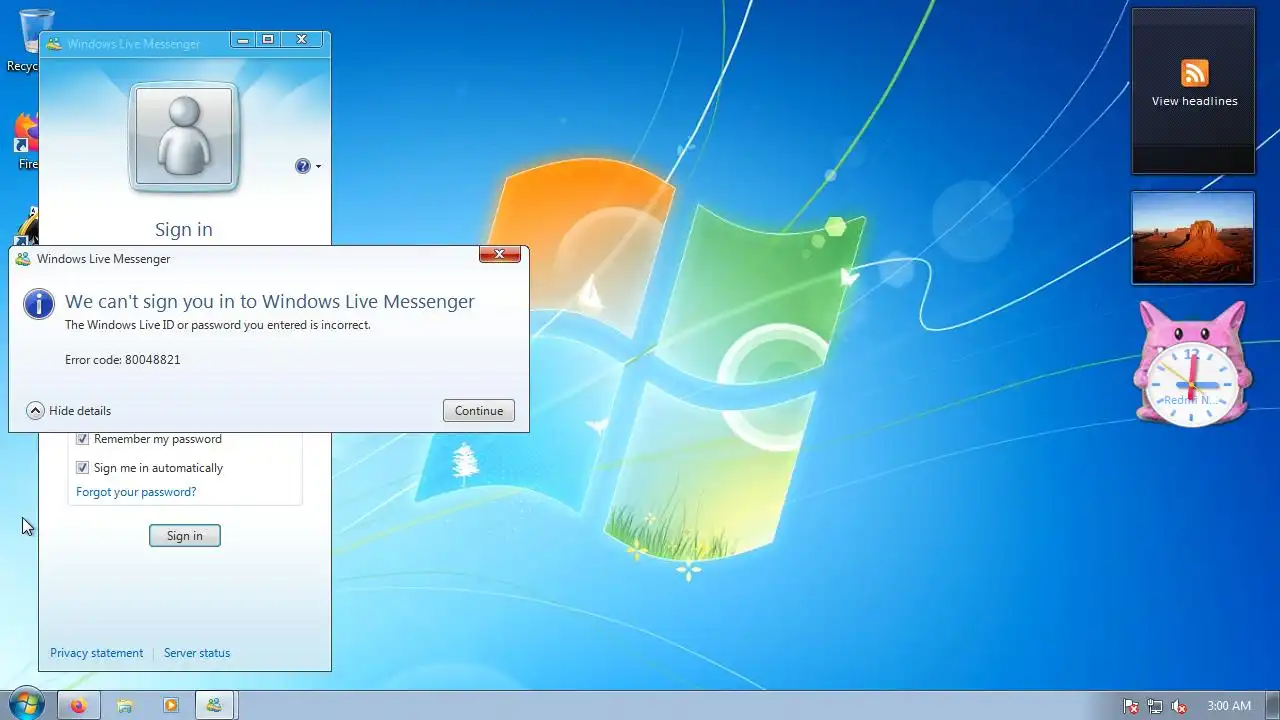Click View headlines in feed gadget
1280x720 pixels.
click(1195, 101)
